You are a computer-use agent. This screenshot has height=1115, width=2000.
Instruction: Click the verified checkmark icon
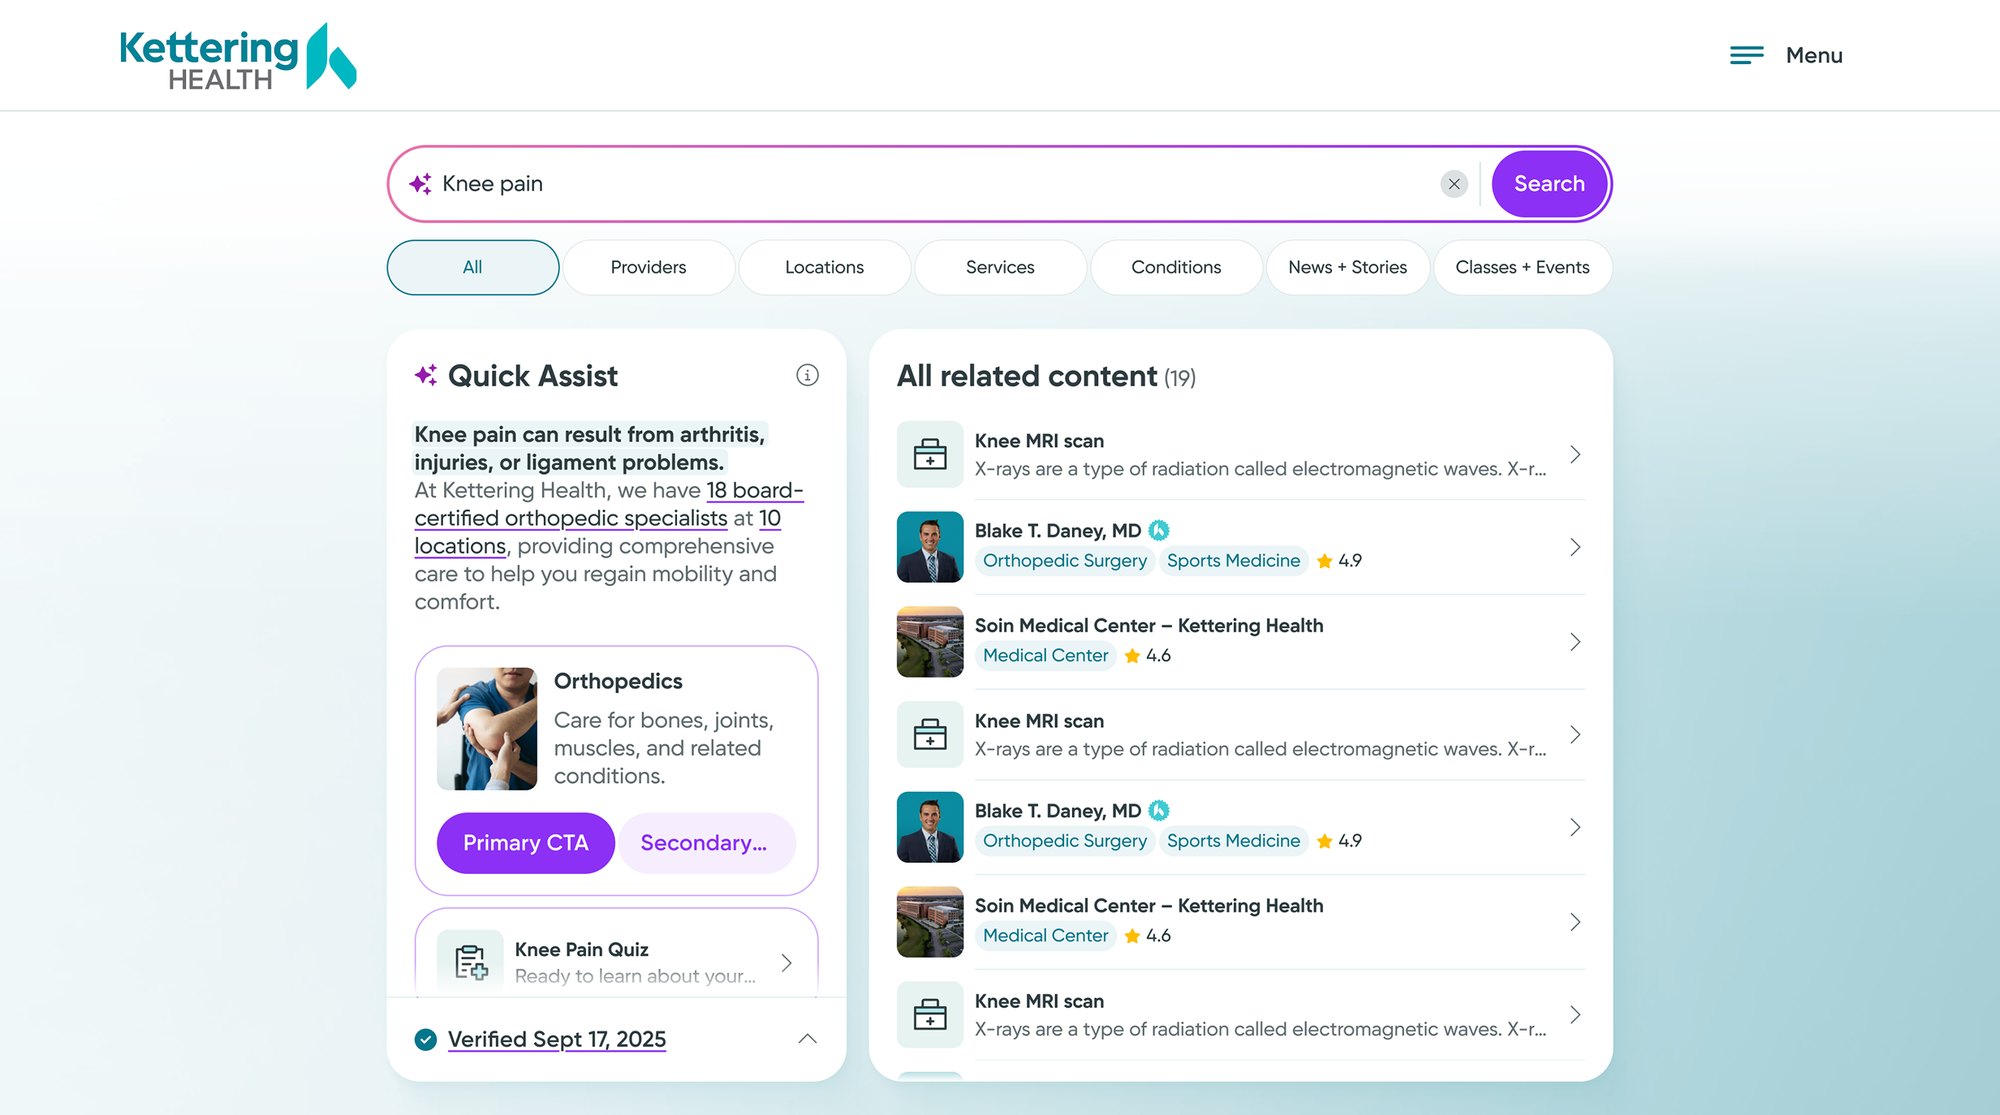tap(426, 1040)
